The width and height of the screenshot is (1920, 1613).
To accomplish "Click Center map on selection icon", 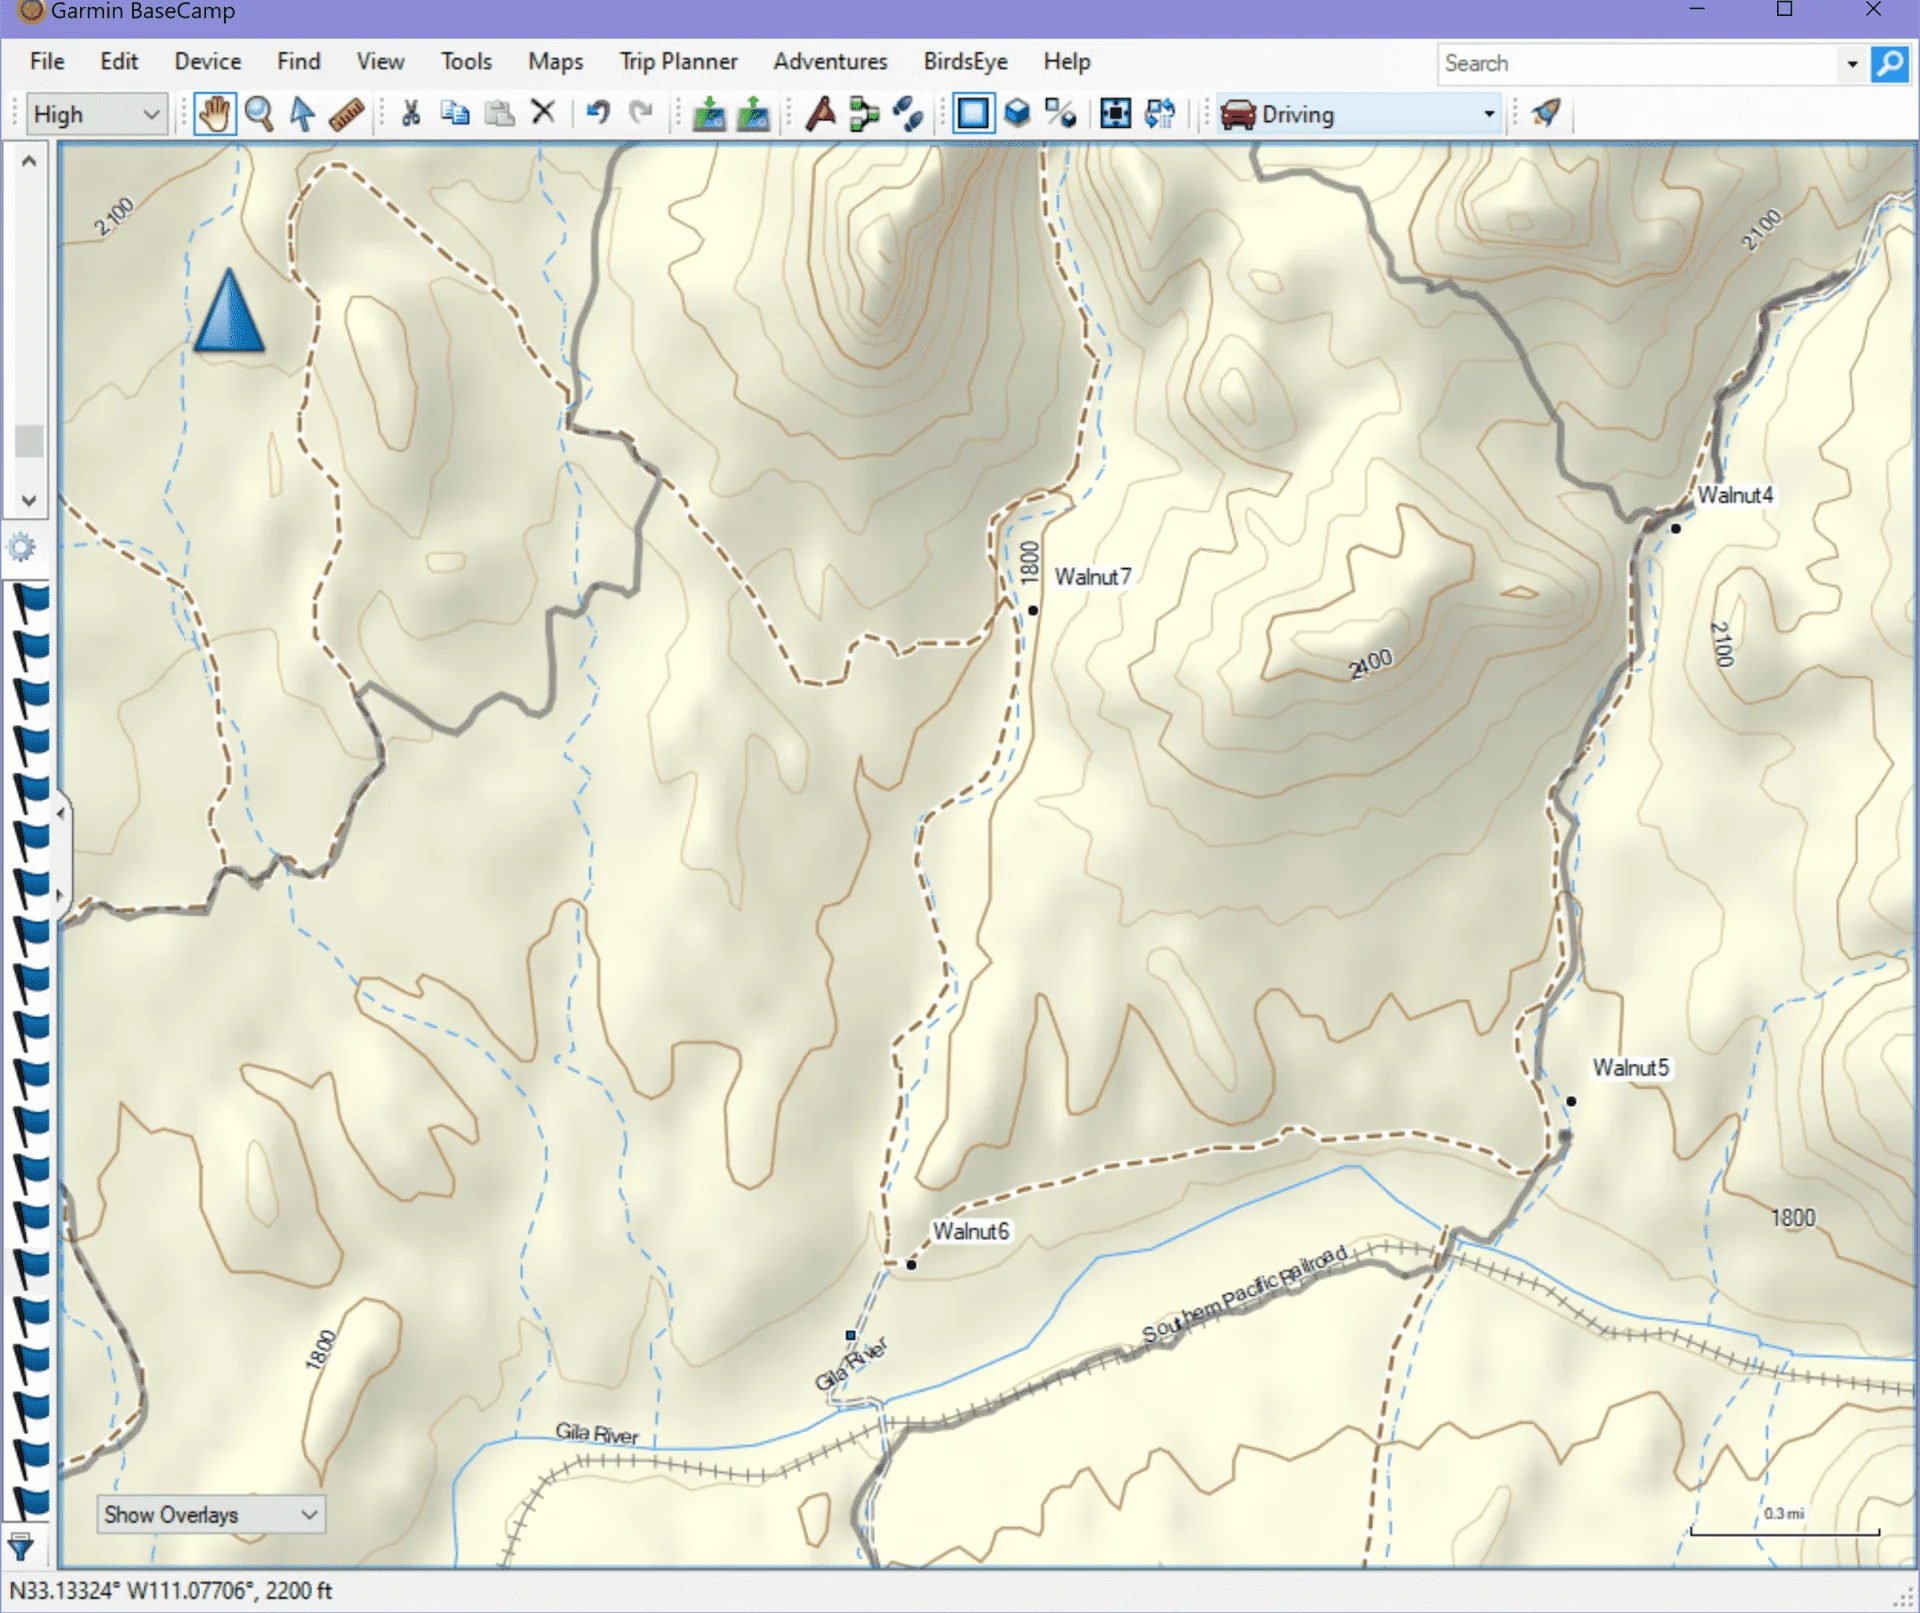I will click(x=1115, y=113).
